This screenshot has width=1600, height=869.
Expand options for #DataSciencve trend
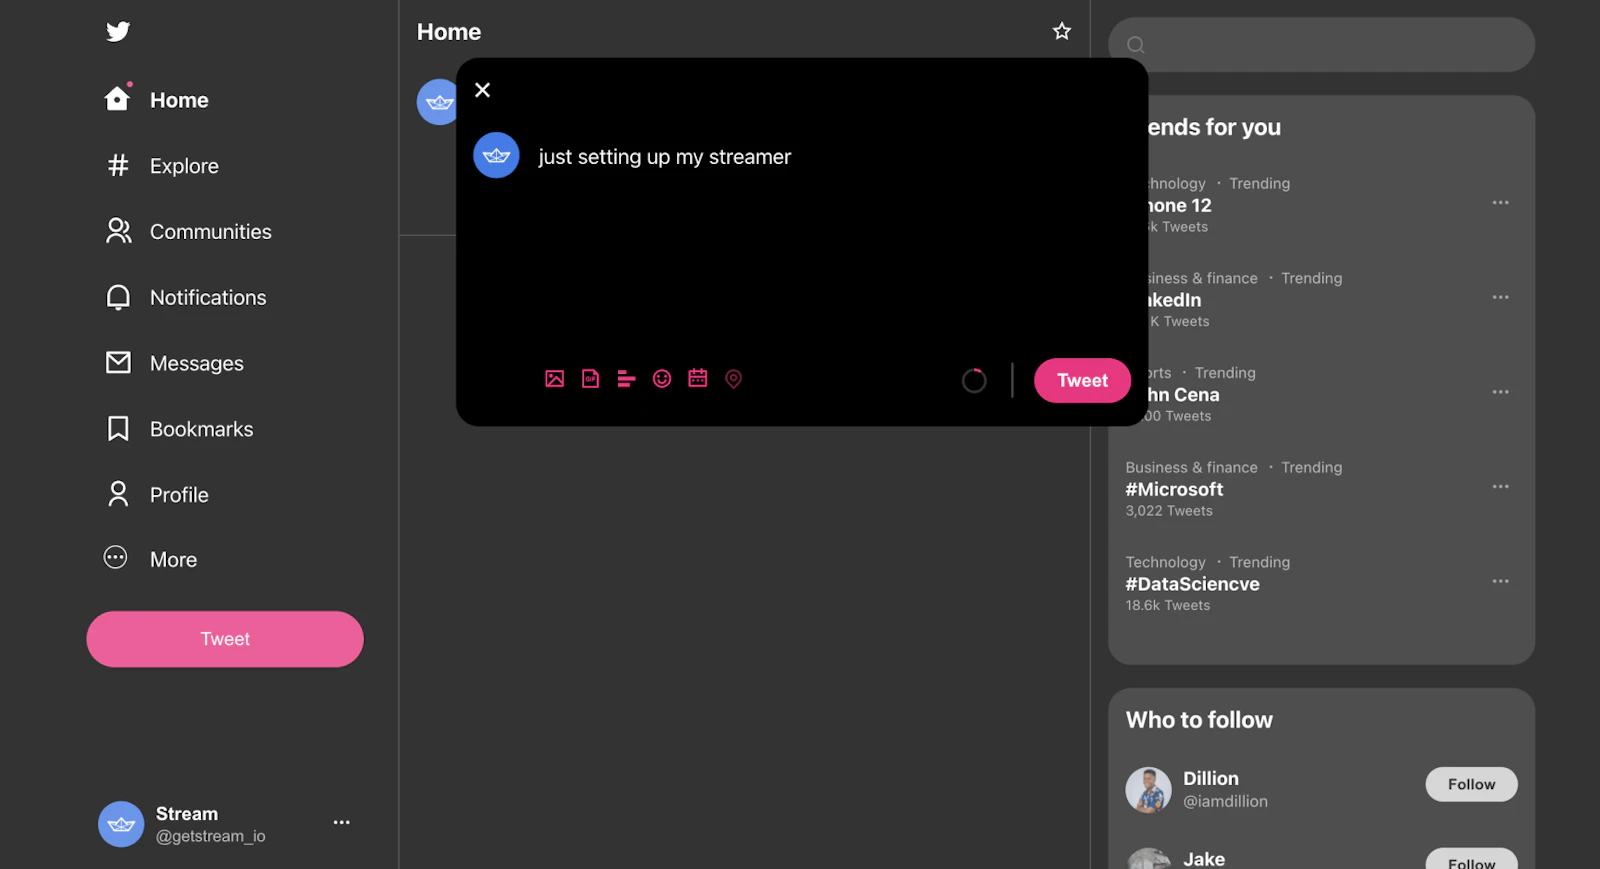point(1500,581)
